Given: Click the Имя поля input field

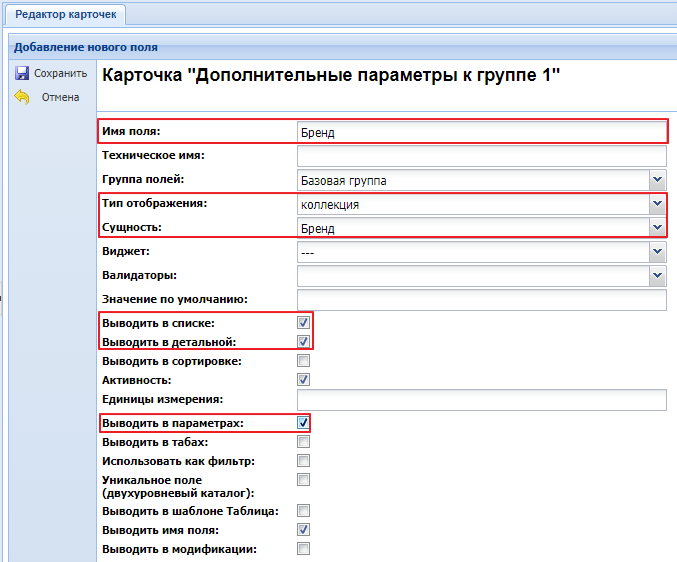Looking at the screenshot, I should coord(482,132).
